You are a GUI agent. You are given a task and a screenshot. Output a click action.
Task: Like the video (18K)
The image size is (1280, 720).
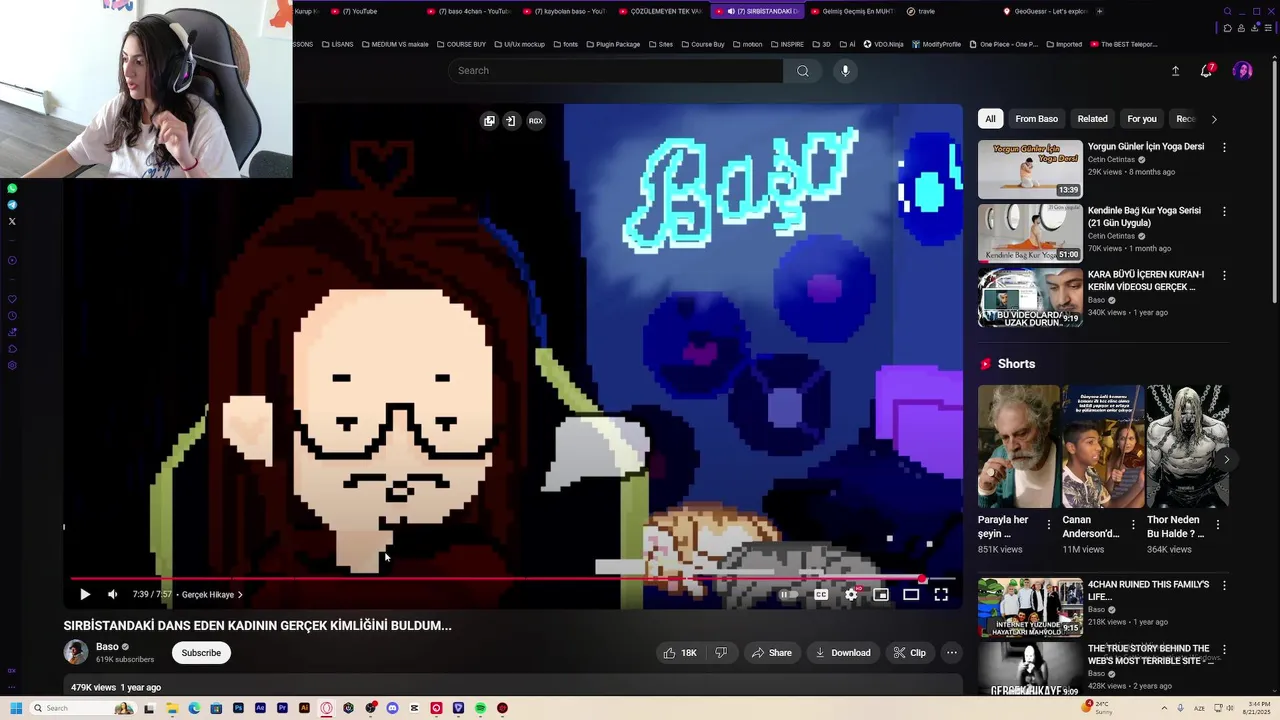[x=679, y=653]
